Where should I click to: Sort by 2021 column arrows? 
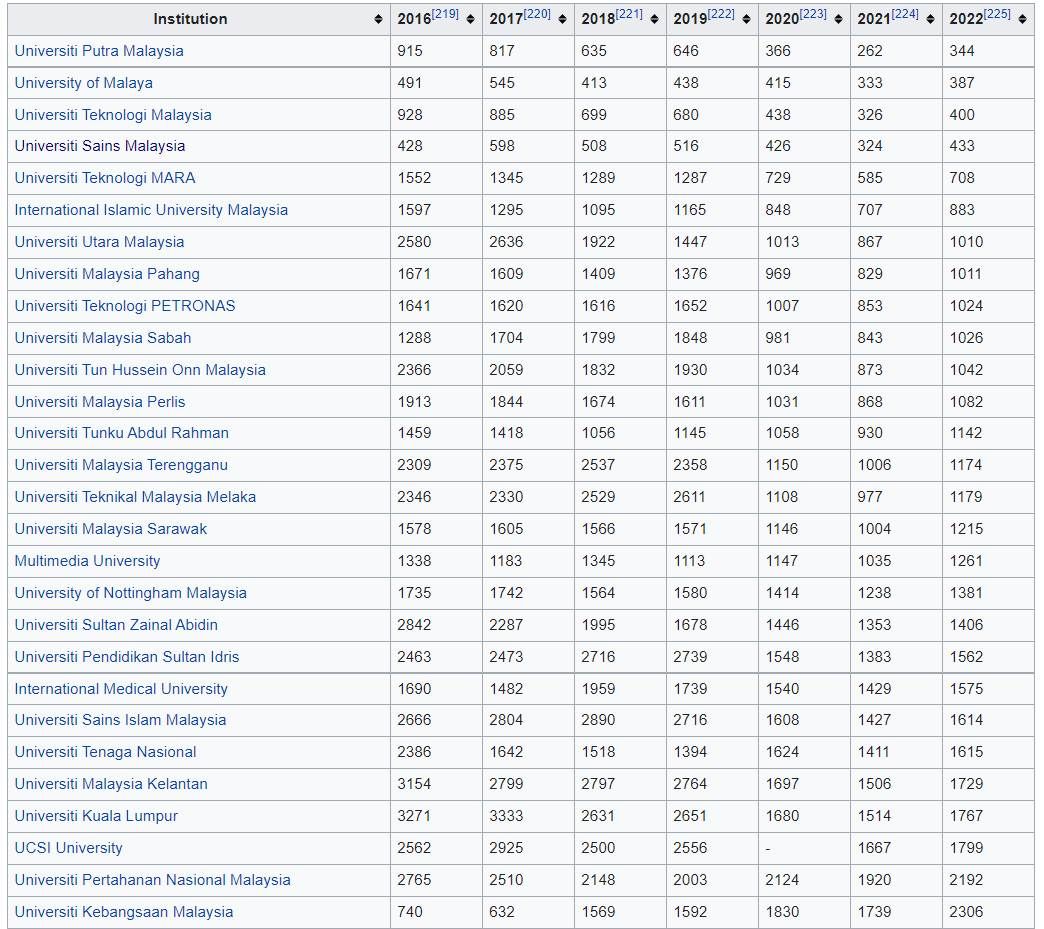929,19
